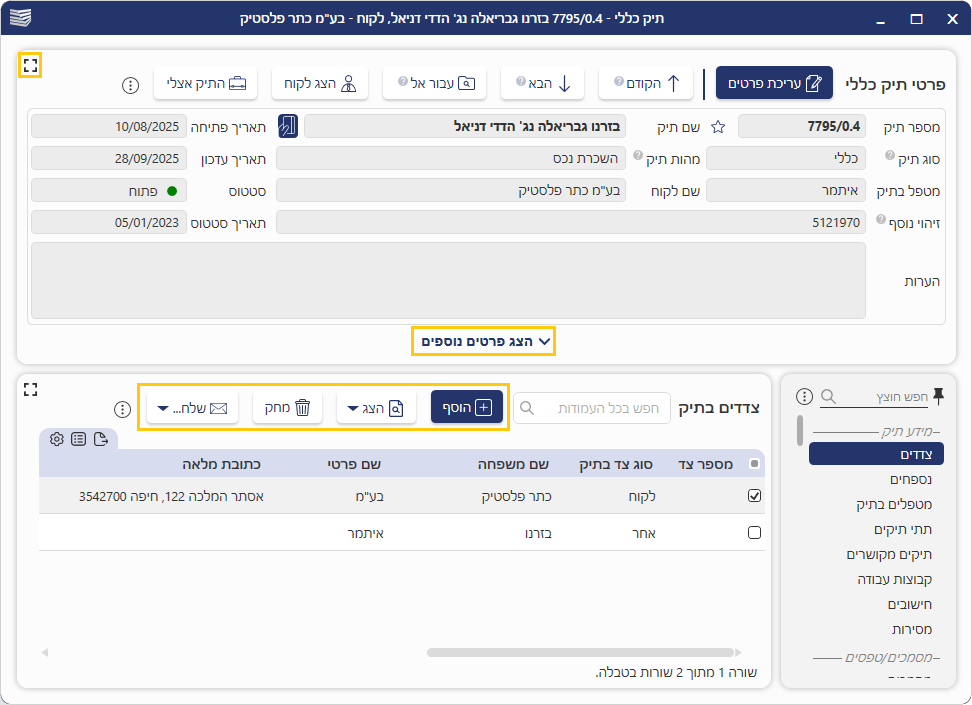
Task: Expand the פרטי תיק כללי panel to full screen
Action: 30,66
